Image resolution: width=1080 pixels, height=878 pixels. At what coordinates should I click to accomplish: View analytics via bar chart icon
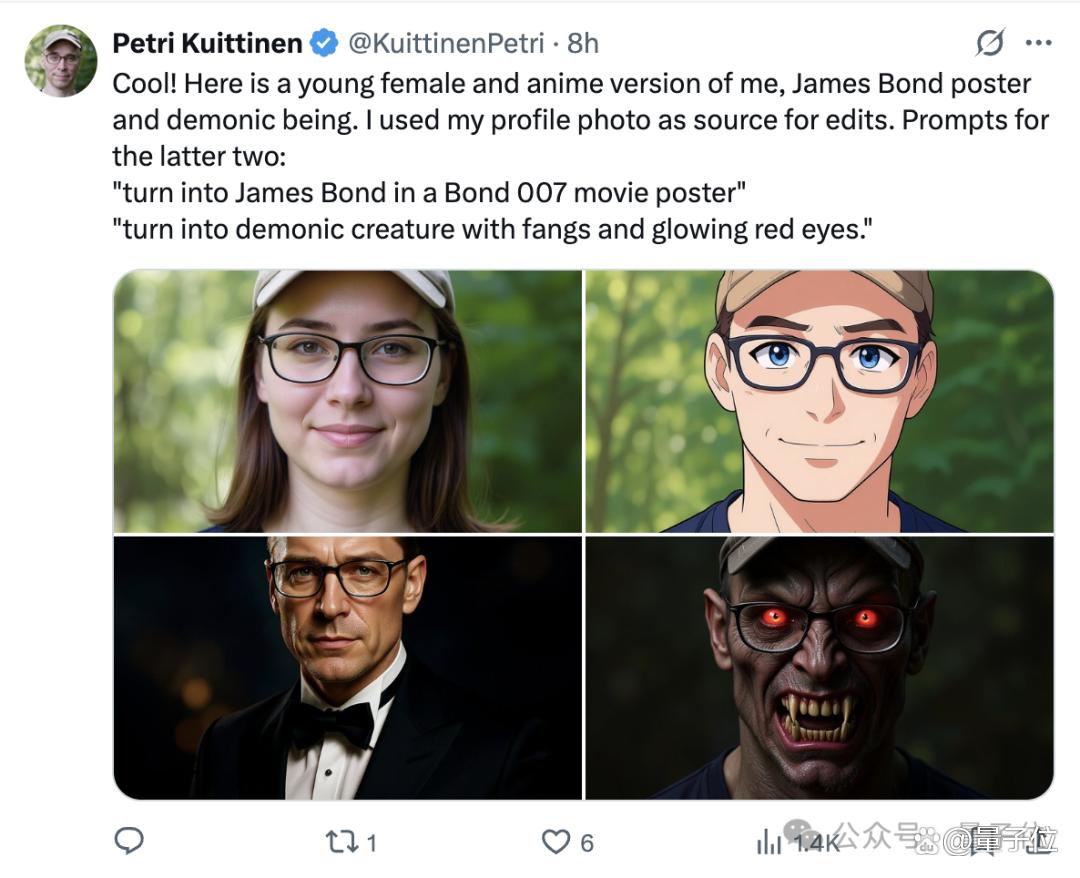(768, 842)
